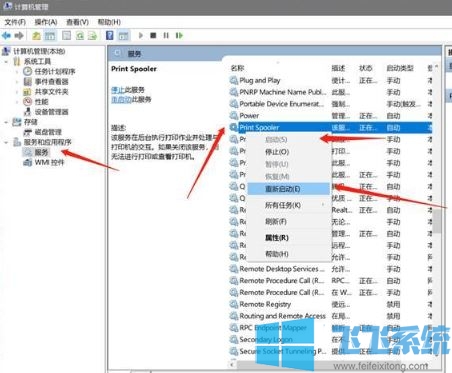Click the 计算机管理(本地) root icon
Viewport: 452px width, 373px height.
[x=6, y=51]
